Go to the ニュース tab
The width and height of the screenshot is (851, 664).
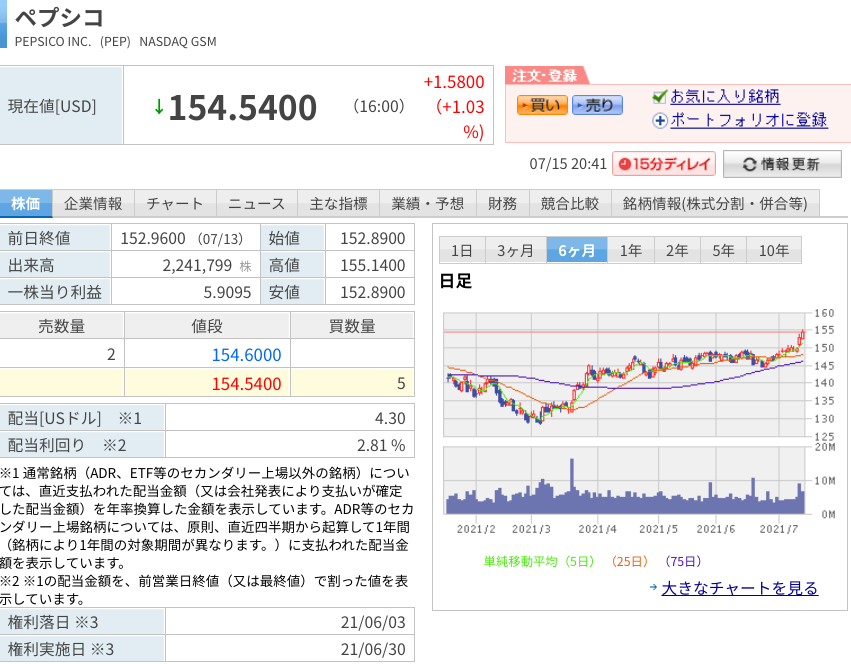point(257,204)
